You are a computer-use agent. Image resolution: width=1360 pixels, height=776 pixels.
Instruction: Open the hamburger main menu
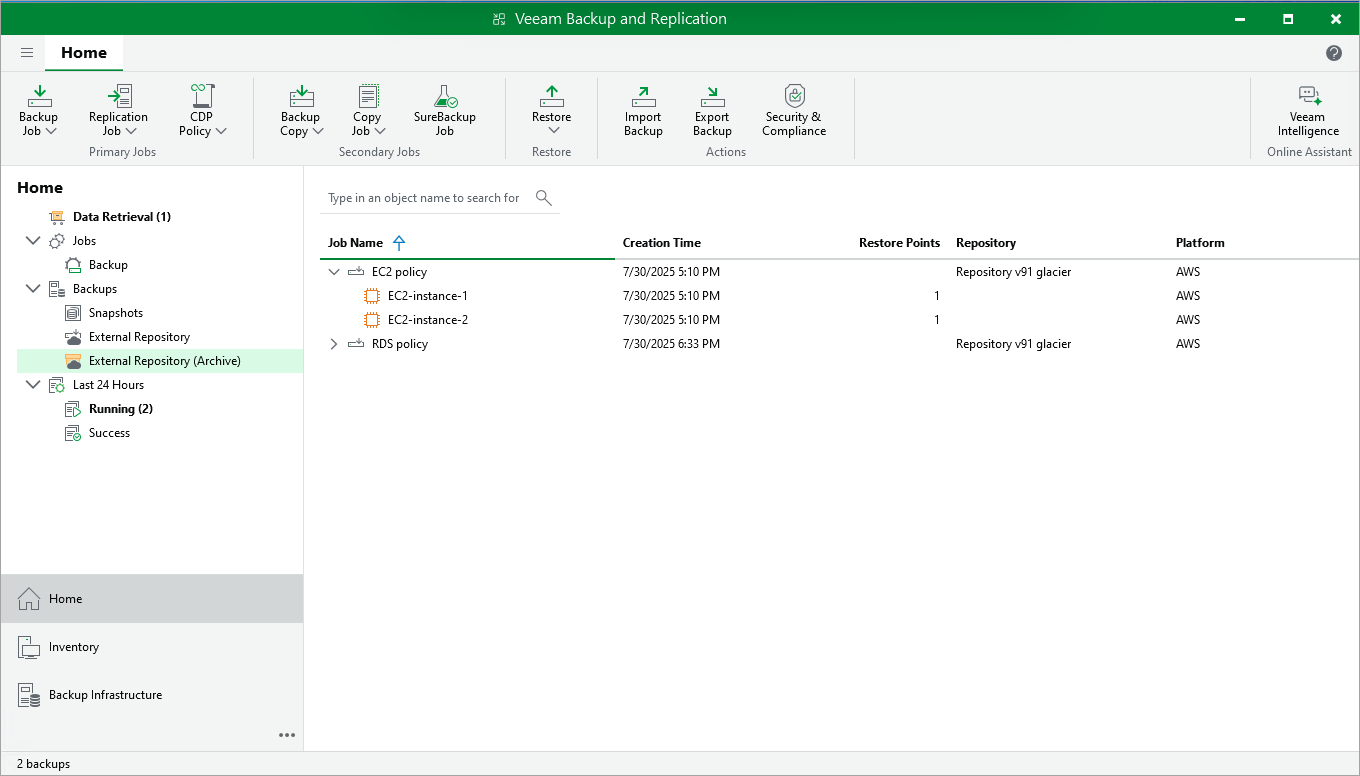[27, 53]
